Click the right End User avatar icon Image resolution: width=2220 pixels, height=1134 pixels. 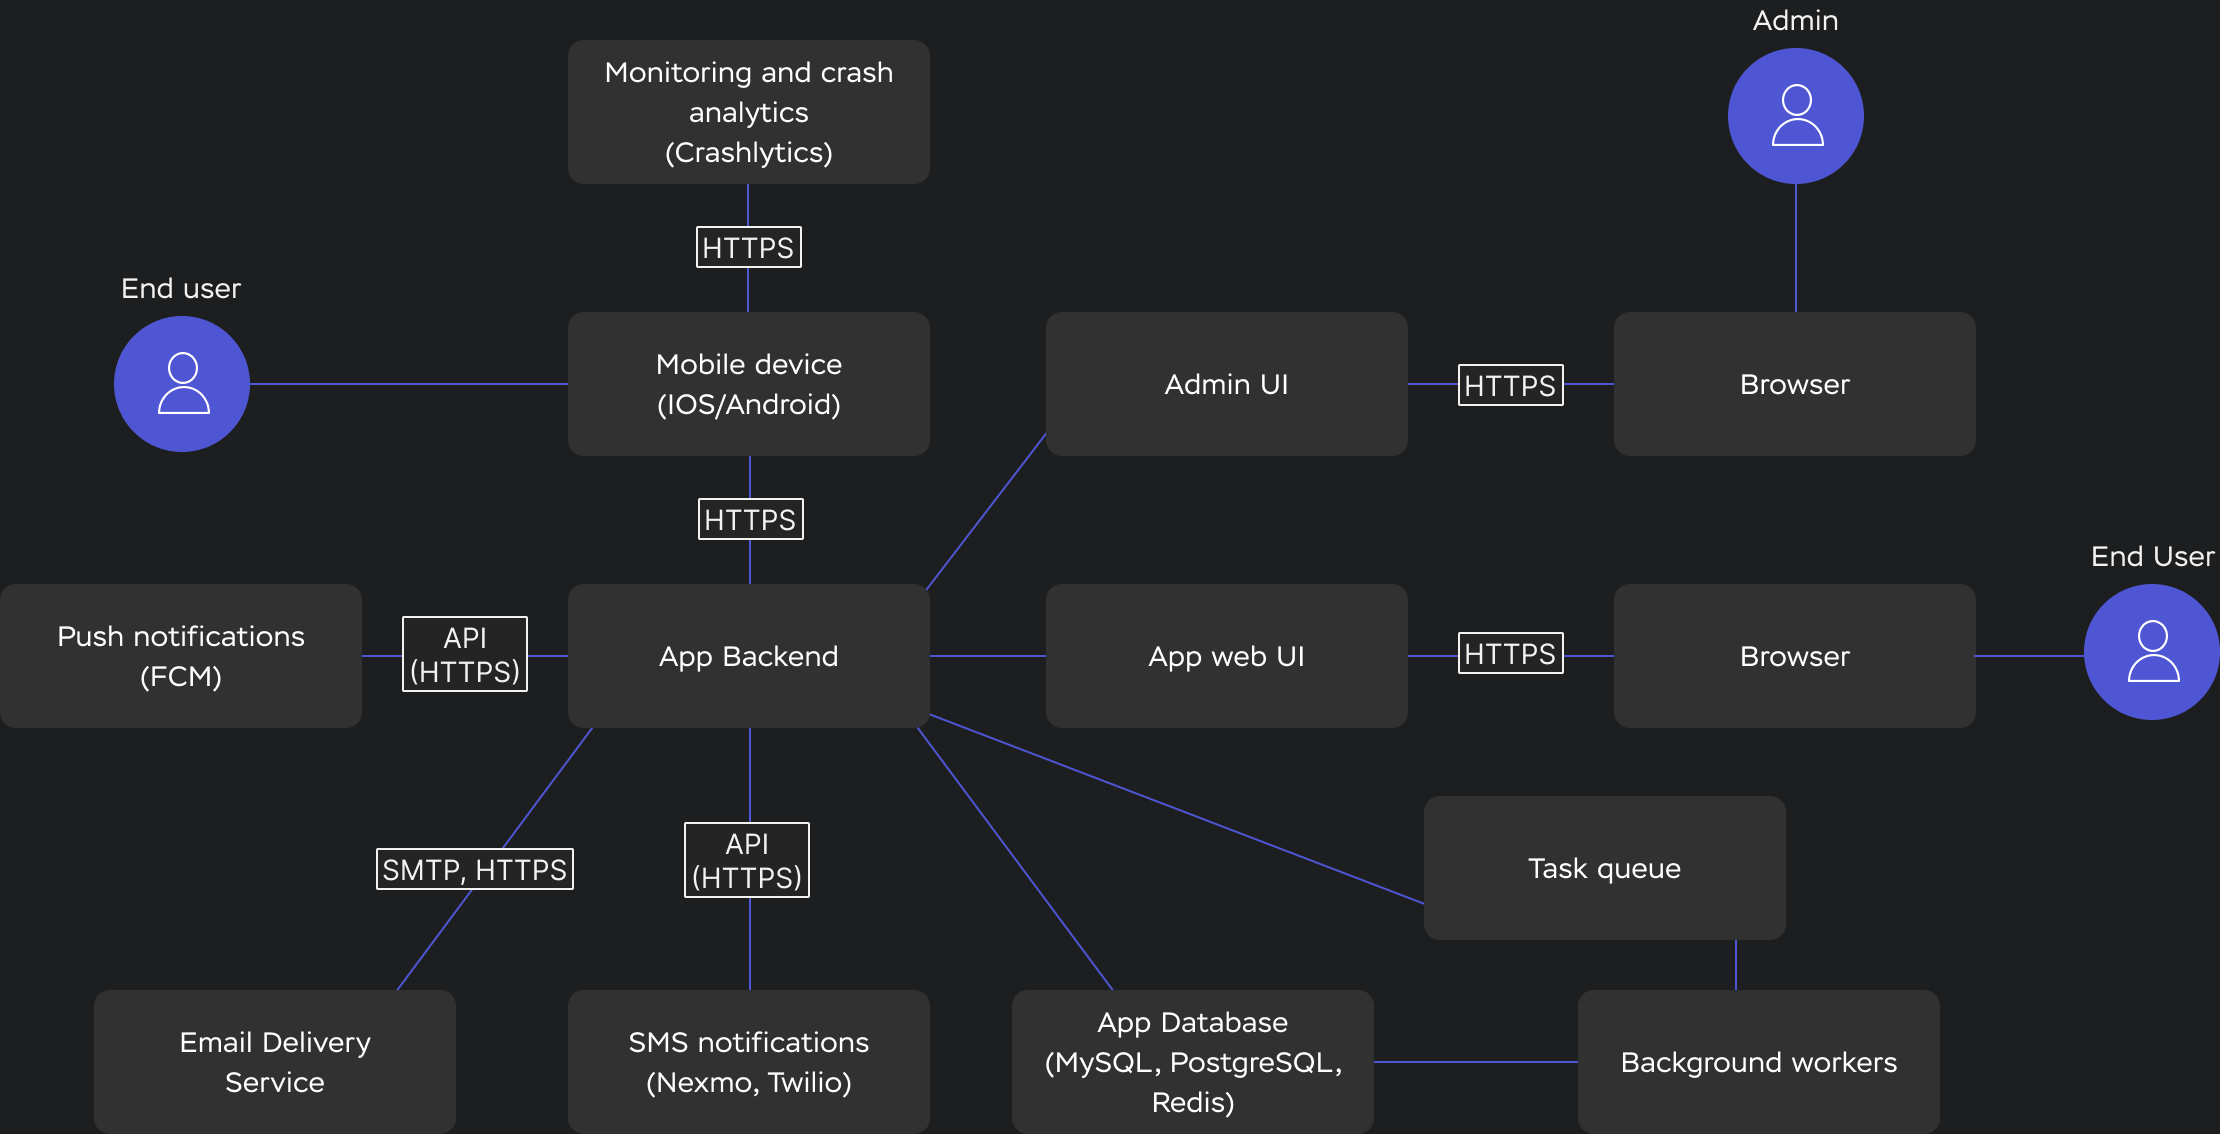2151,652
